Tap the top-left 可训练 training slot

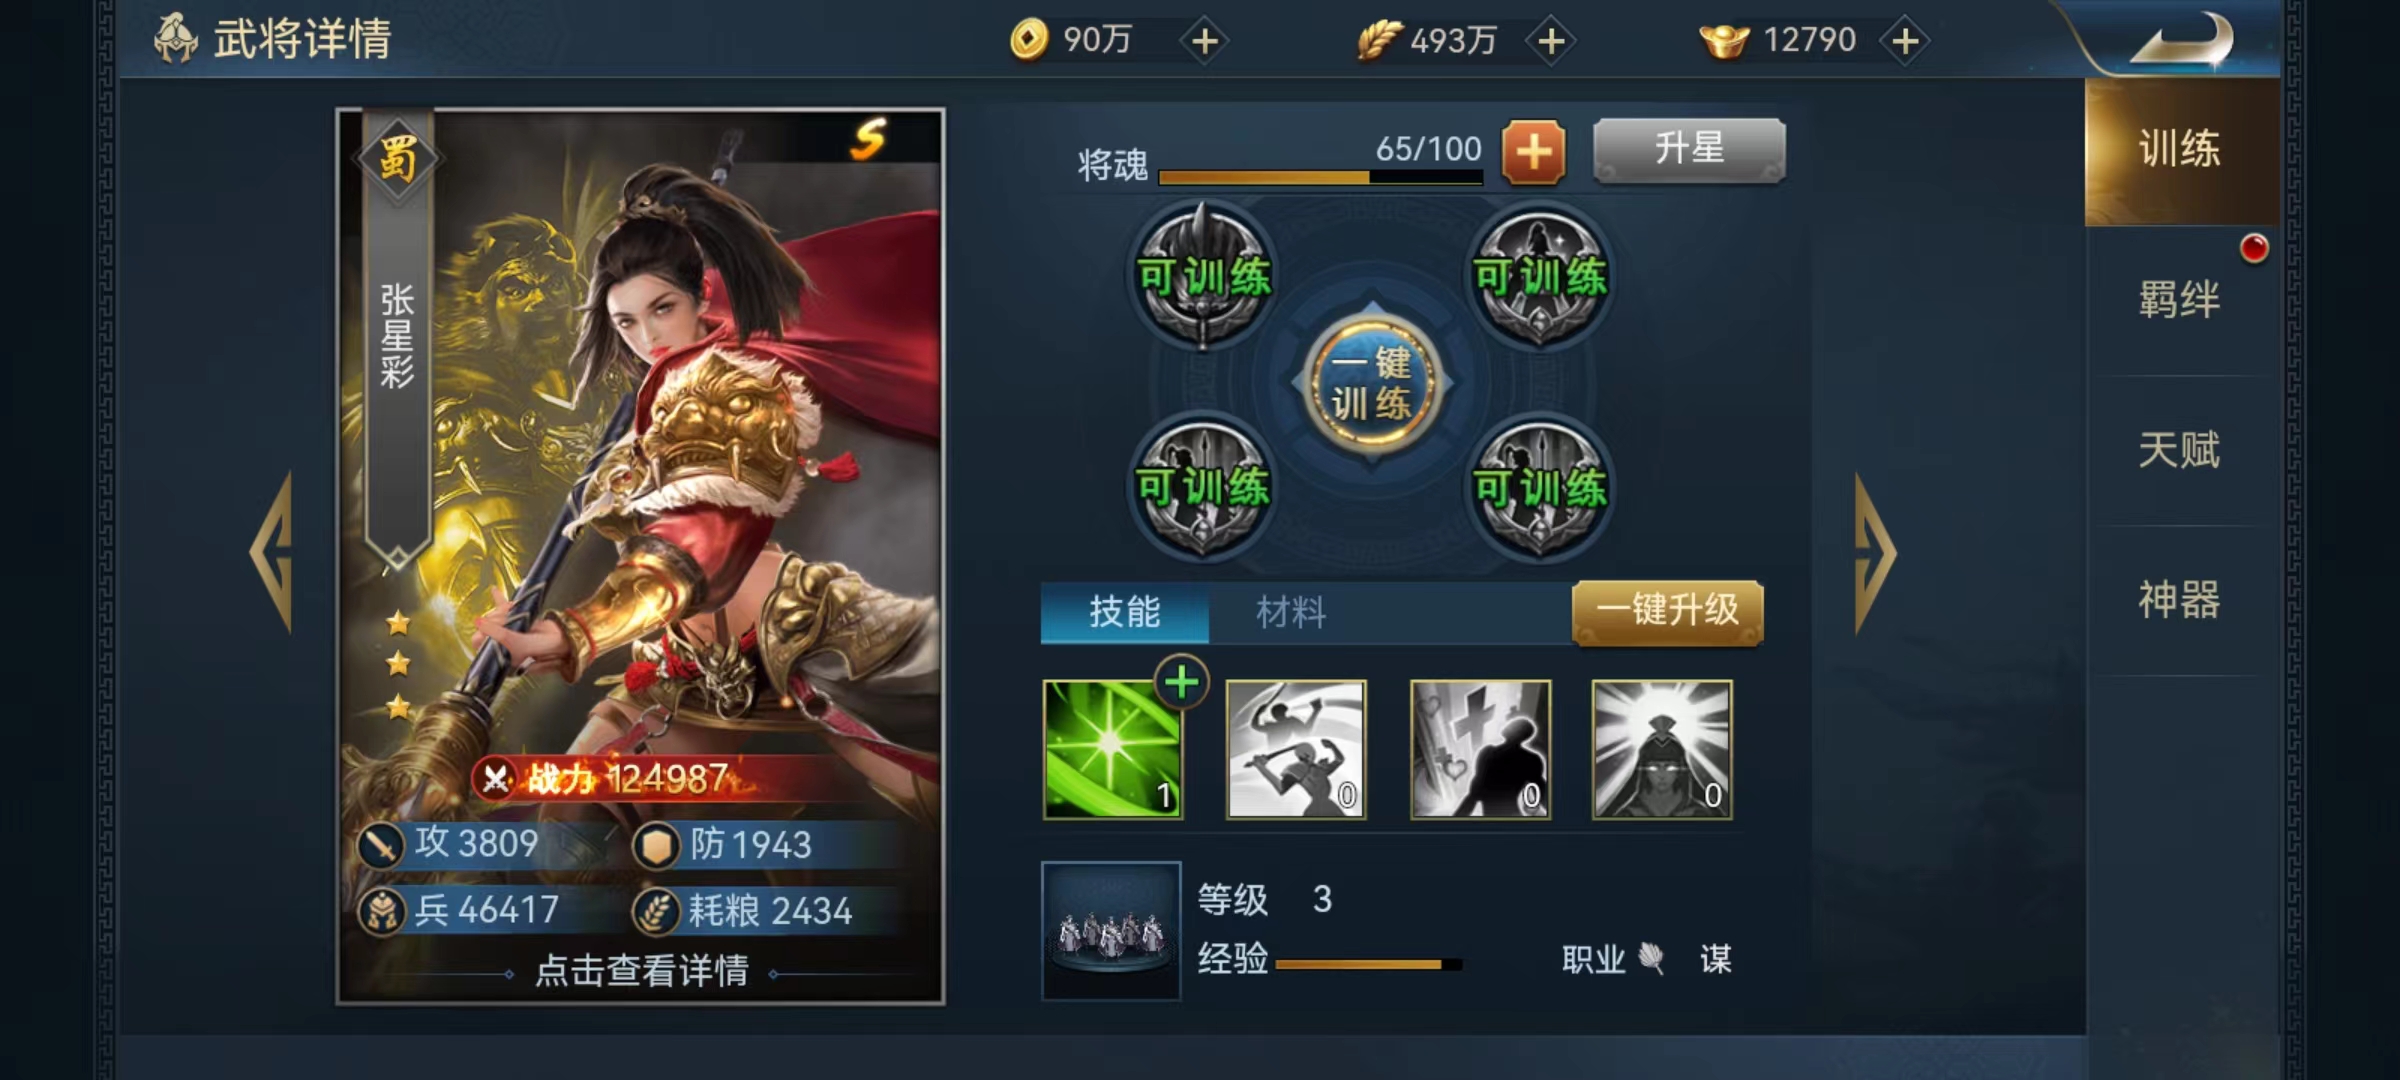click(1204, 275)
